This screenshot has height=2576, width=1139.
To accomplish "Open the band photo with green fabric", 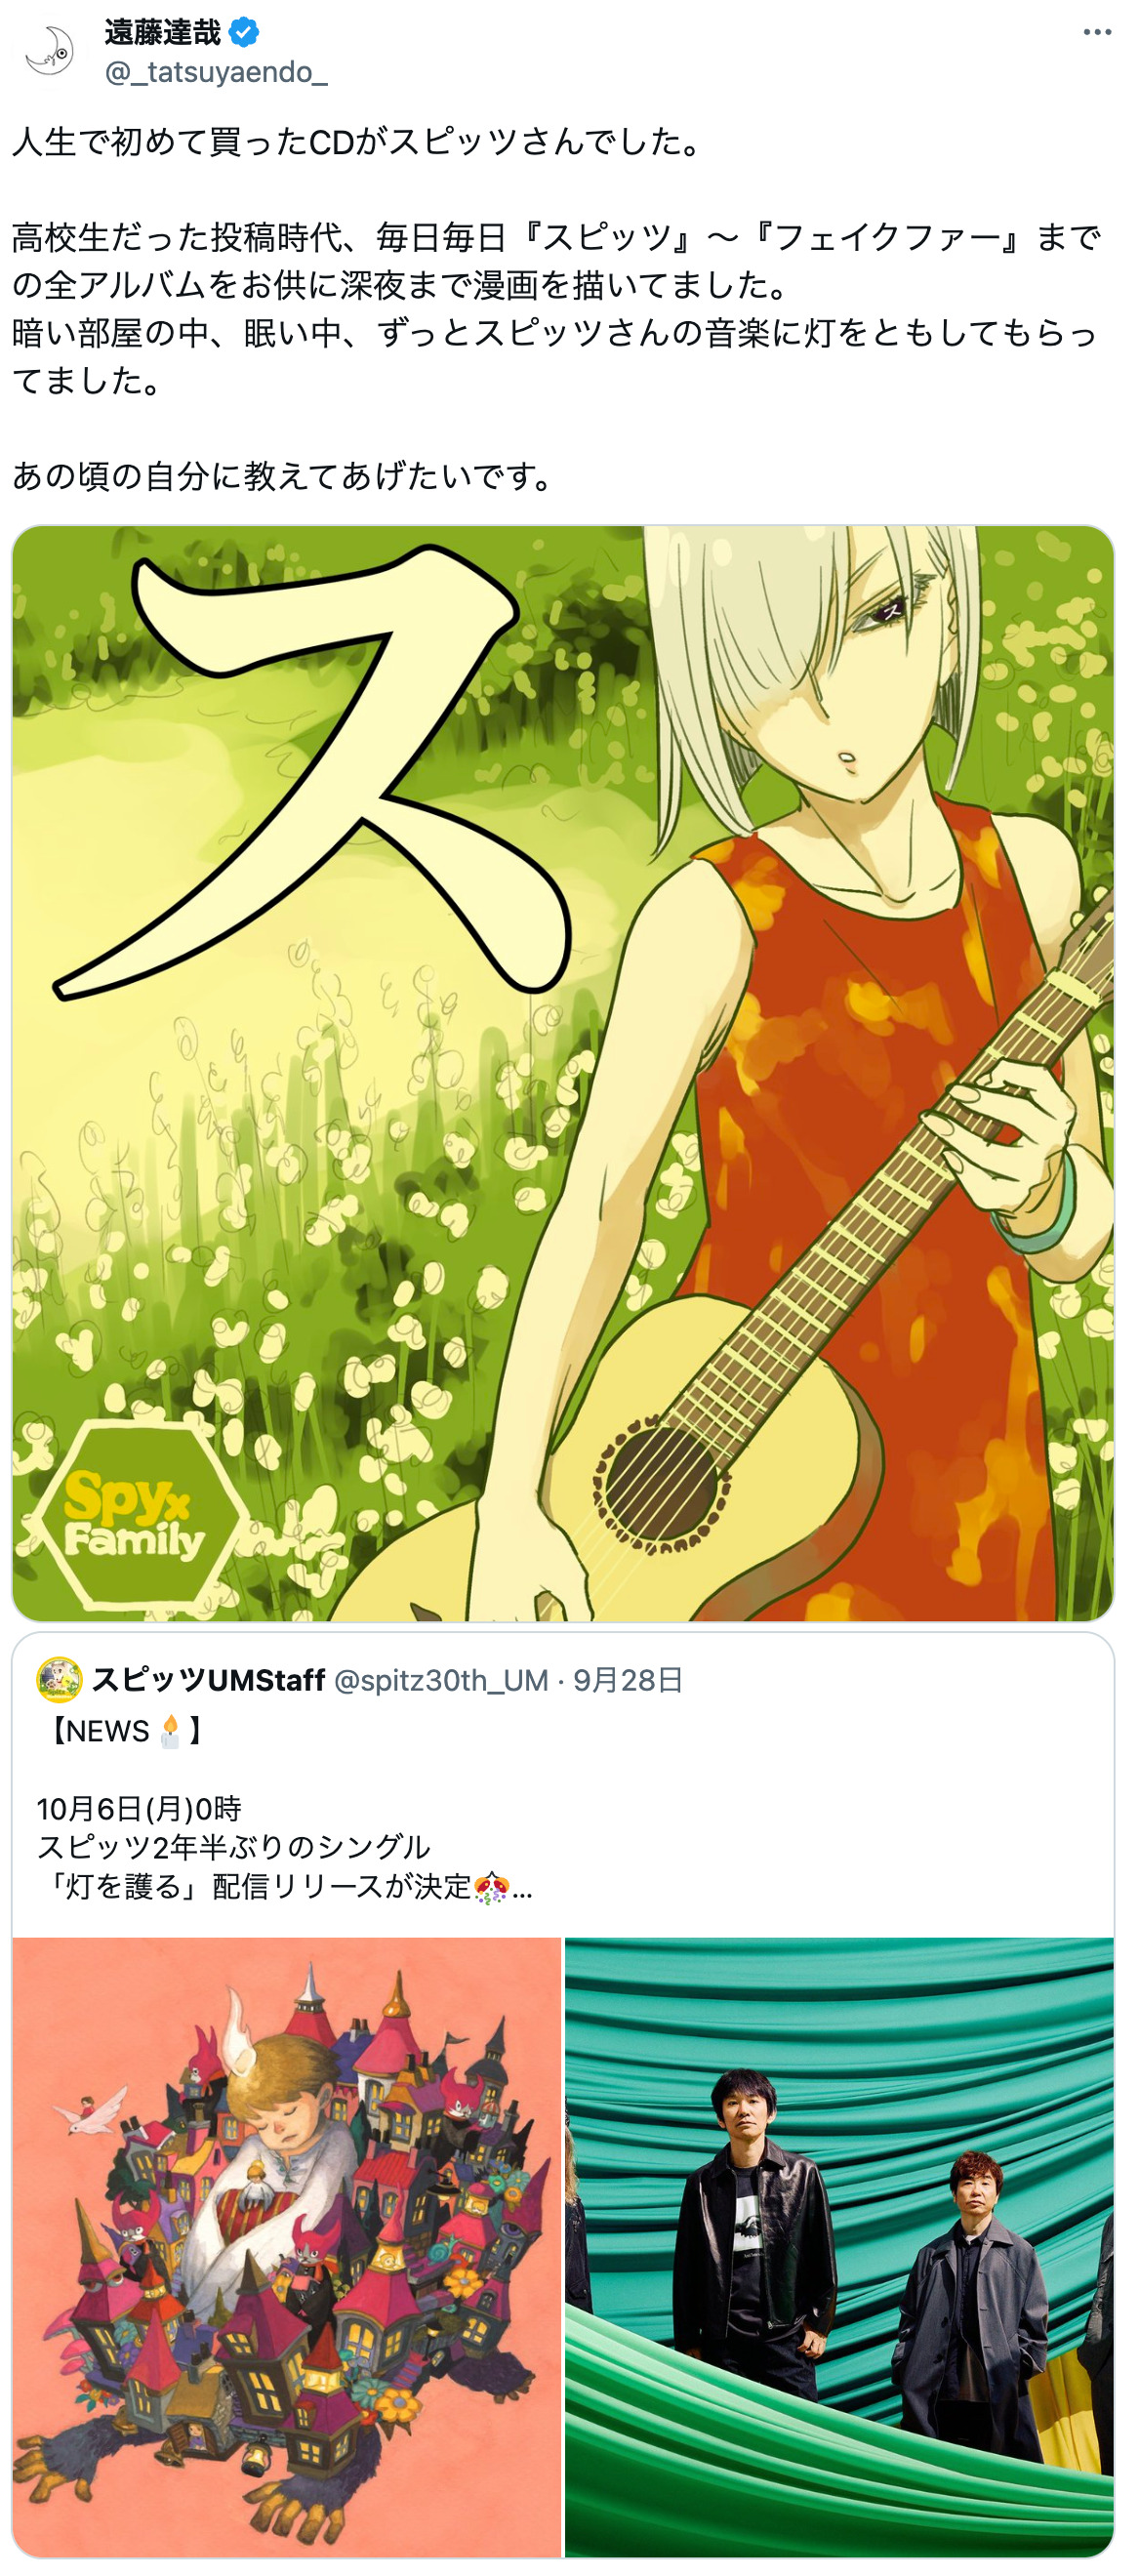I will point(839,2246).
